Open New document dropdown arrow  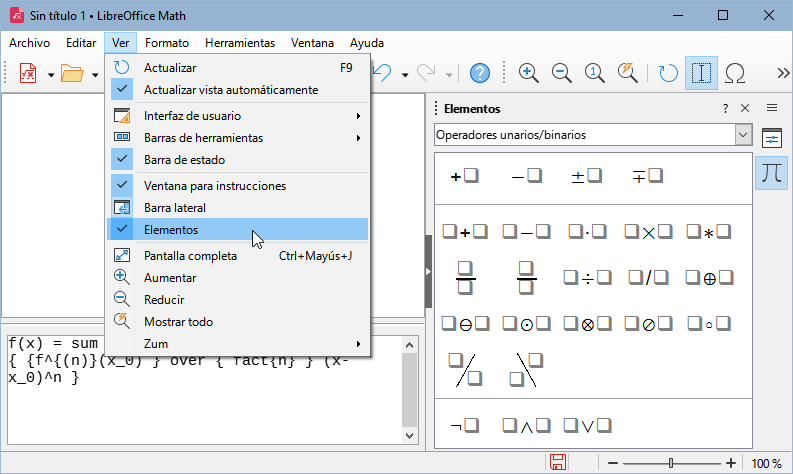[x=51, y=75]
